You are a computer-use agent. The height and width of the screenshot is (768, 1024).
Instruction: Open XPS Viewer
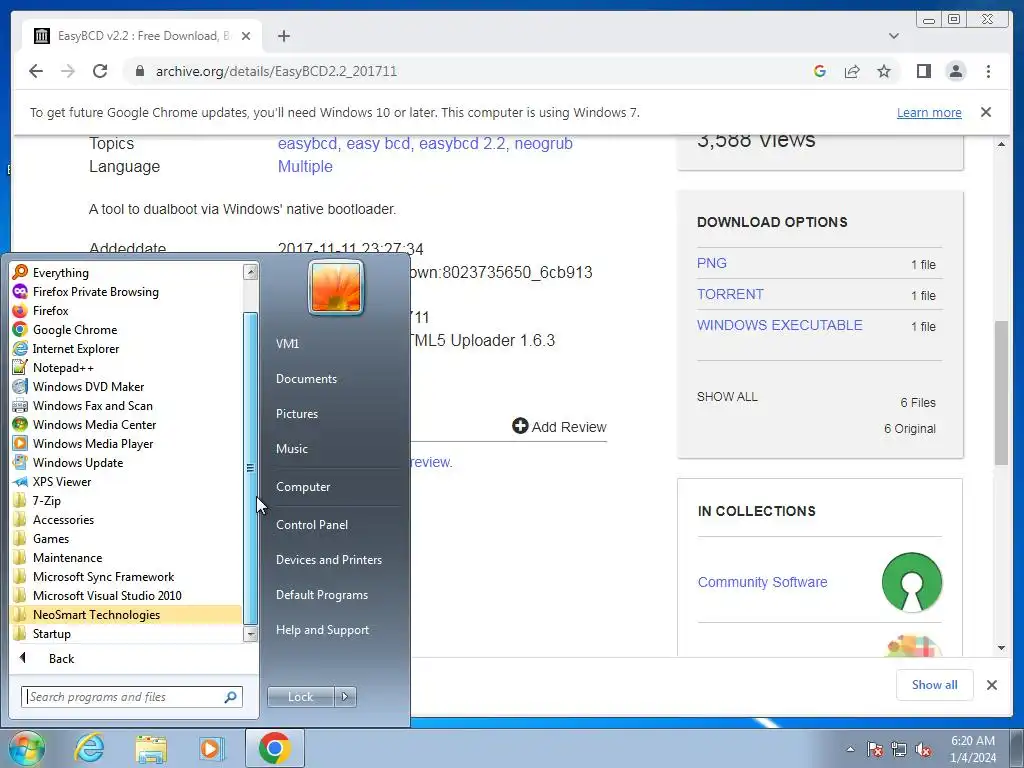[61, 481]
